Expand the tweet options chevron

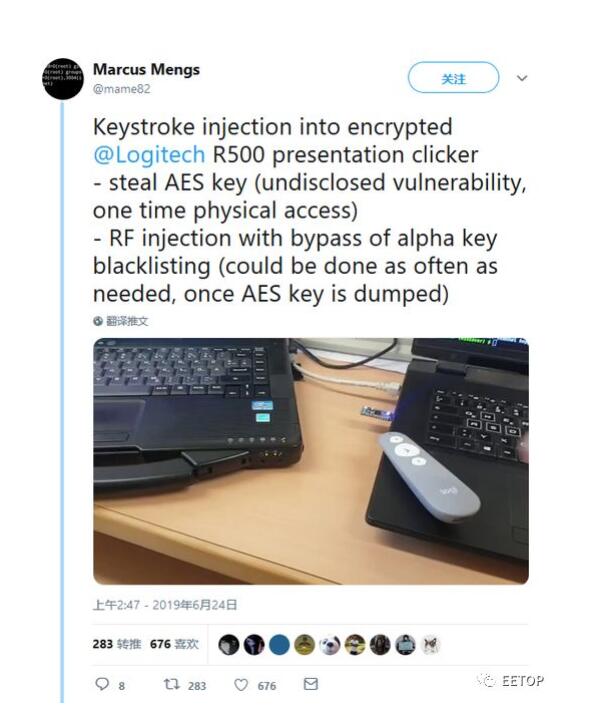[522, 78]
